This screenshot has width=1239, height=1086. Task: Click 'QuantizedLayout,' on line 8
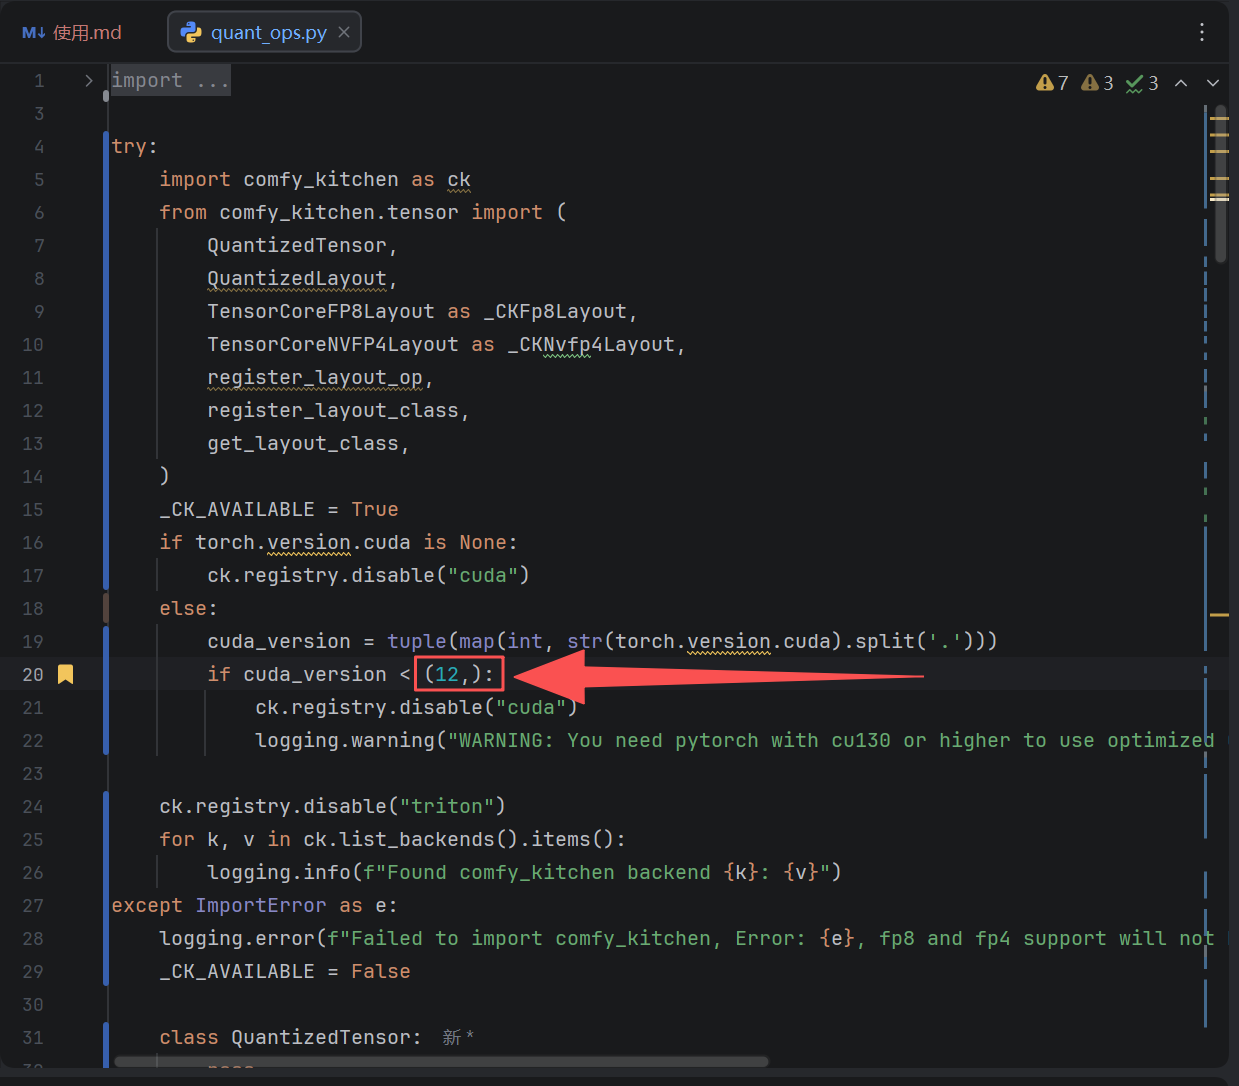tap(302, 278)
